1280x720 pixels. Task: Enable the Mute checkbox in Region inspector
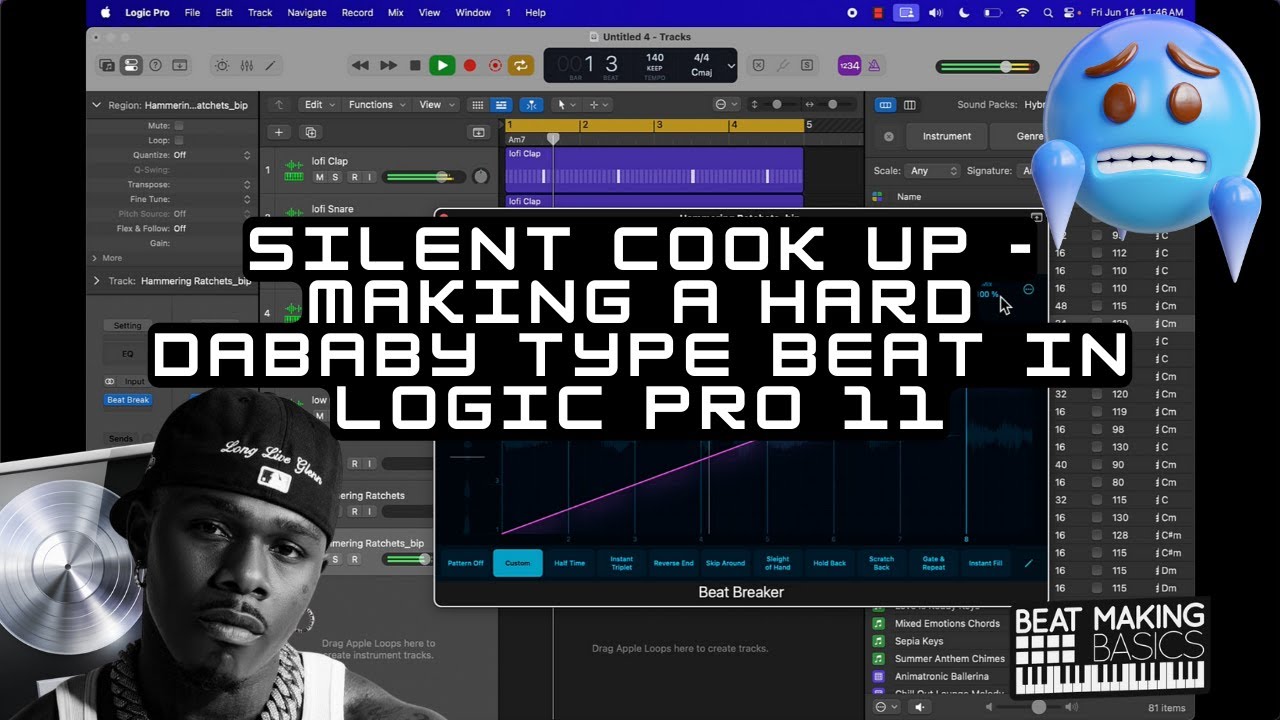[179, 126]
